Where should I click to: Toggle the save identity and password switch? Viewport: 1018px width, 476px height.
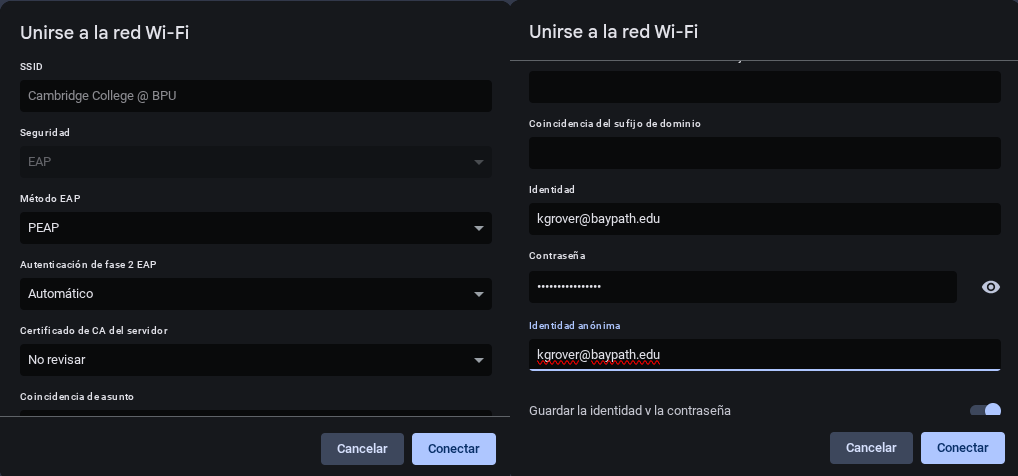tap(985, 411)
